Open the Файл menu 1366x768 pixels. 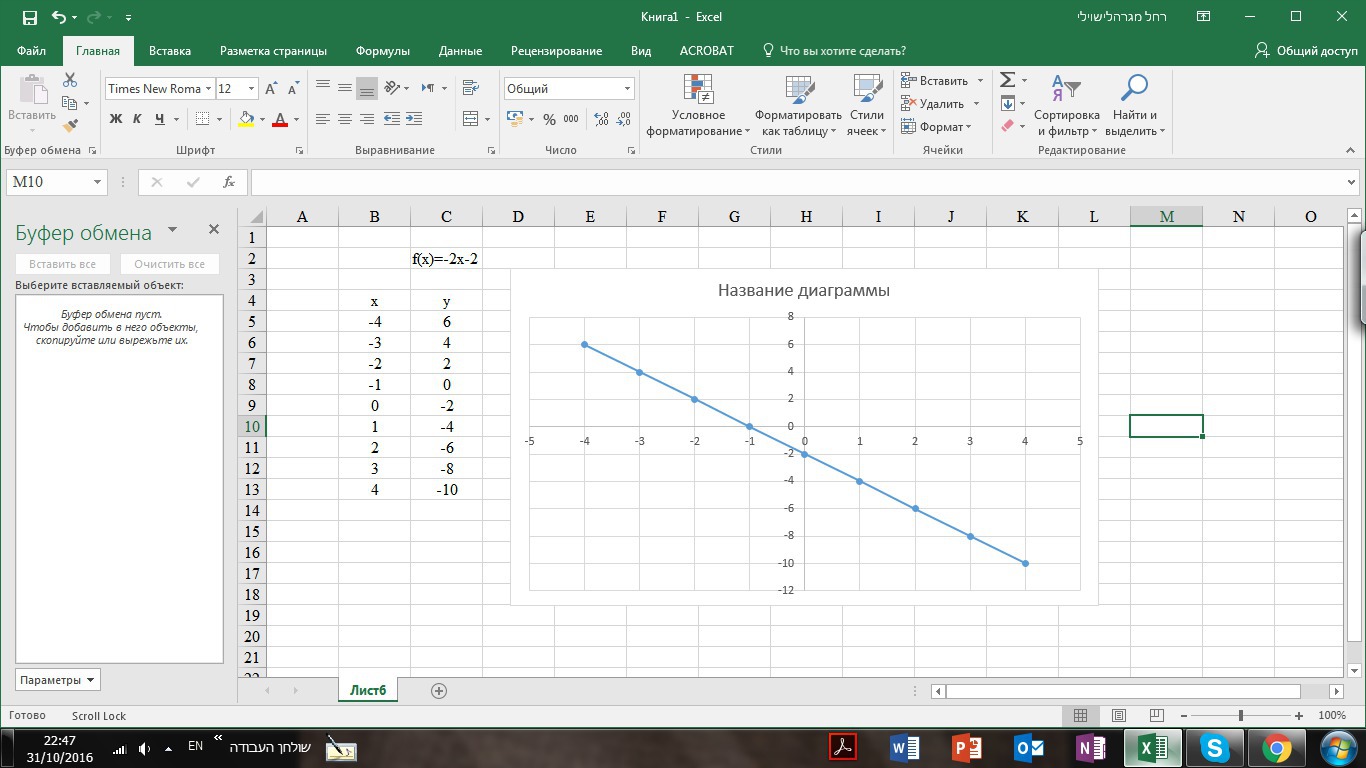pyautogui.click(x=31, y=51)
